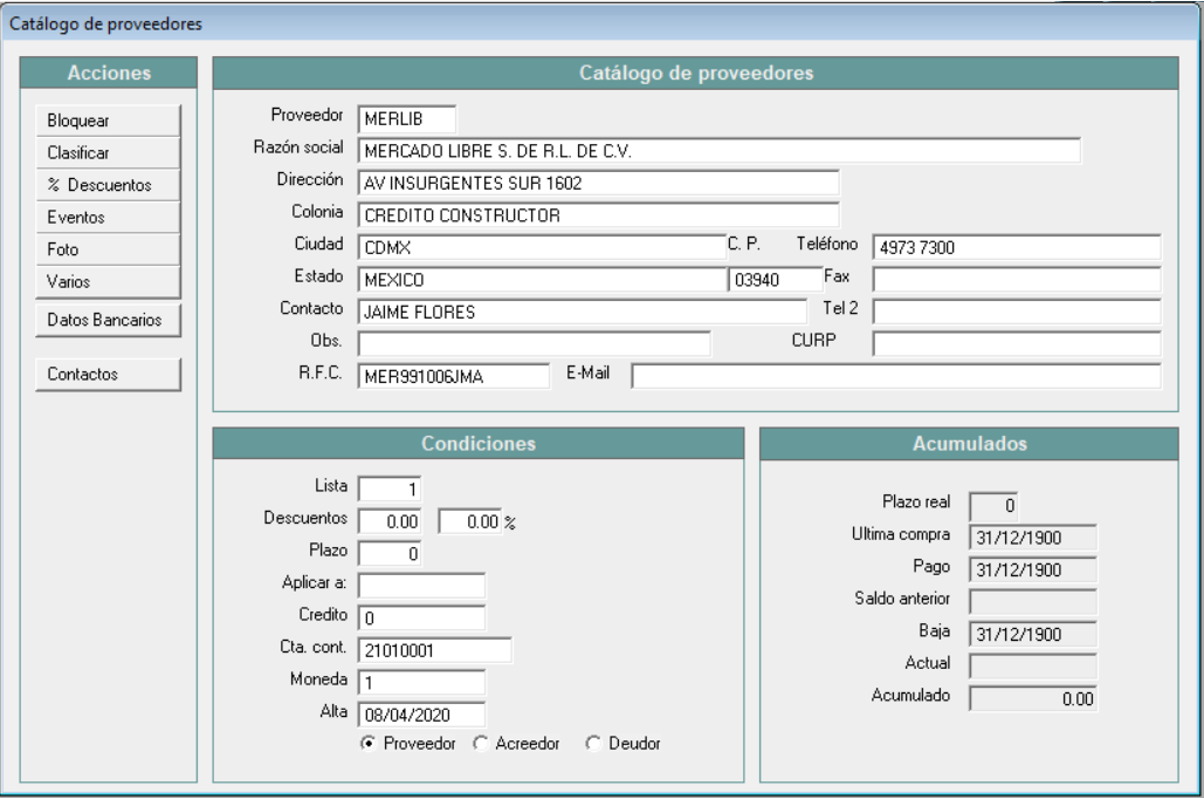Click the C.P. field 03940

click(774, 280)
